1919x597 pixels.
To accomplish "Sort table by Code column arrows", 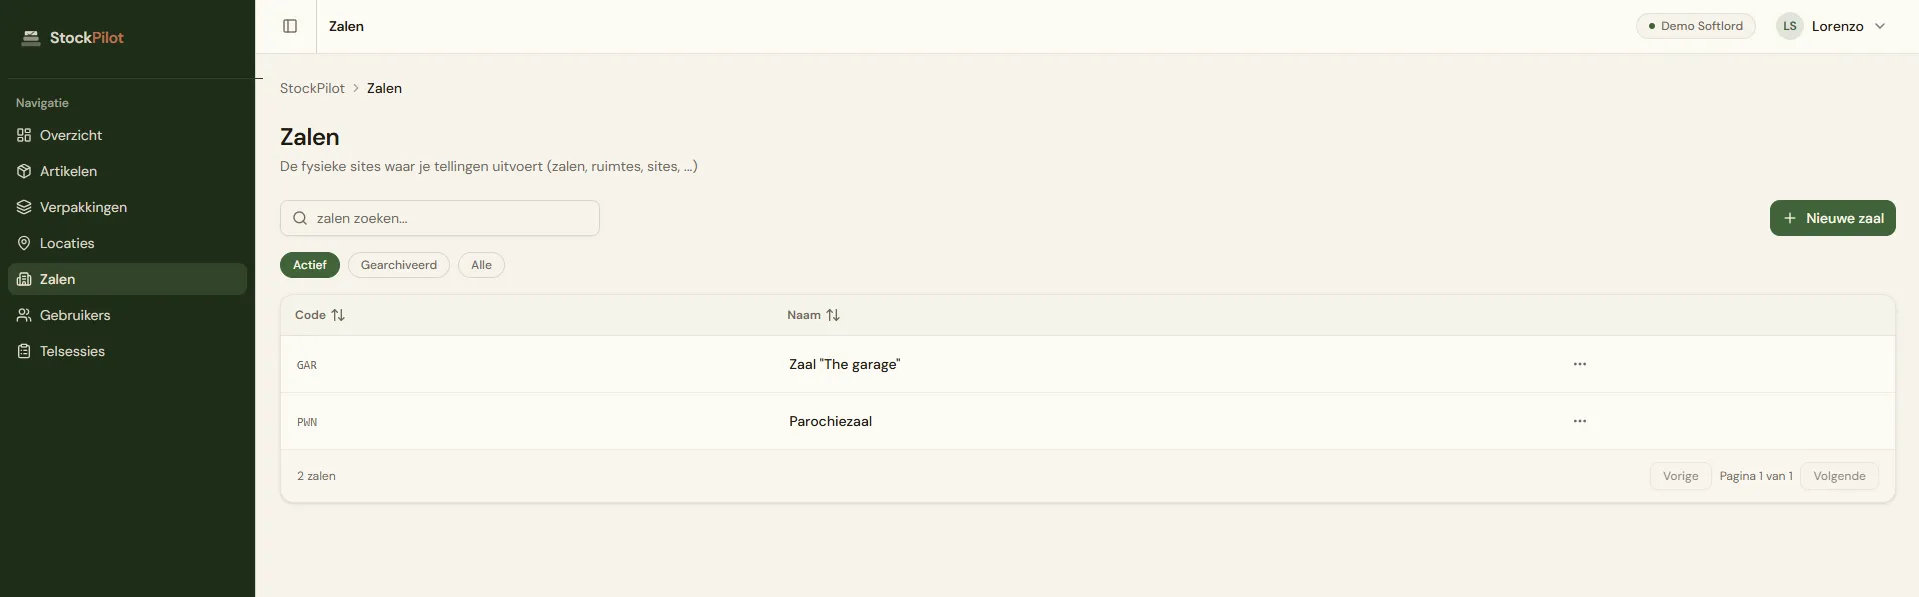I will [x=338, y=315].
